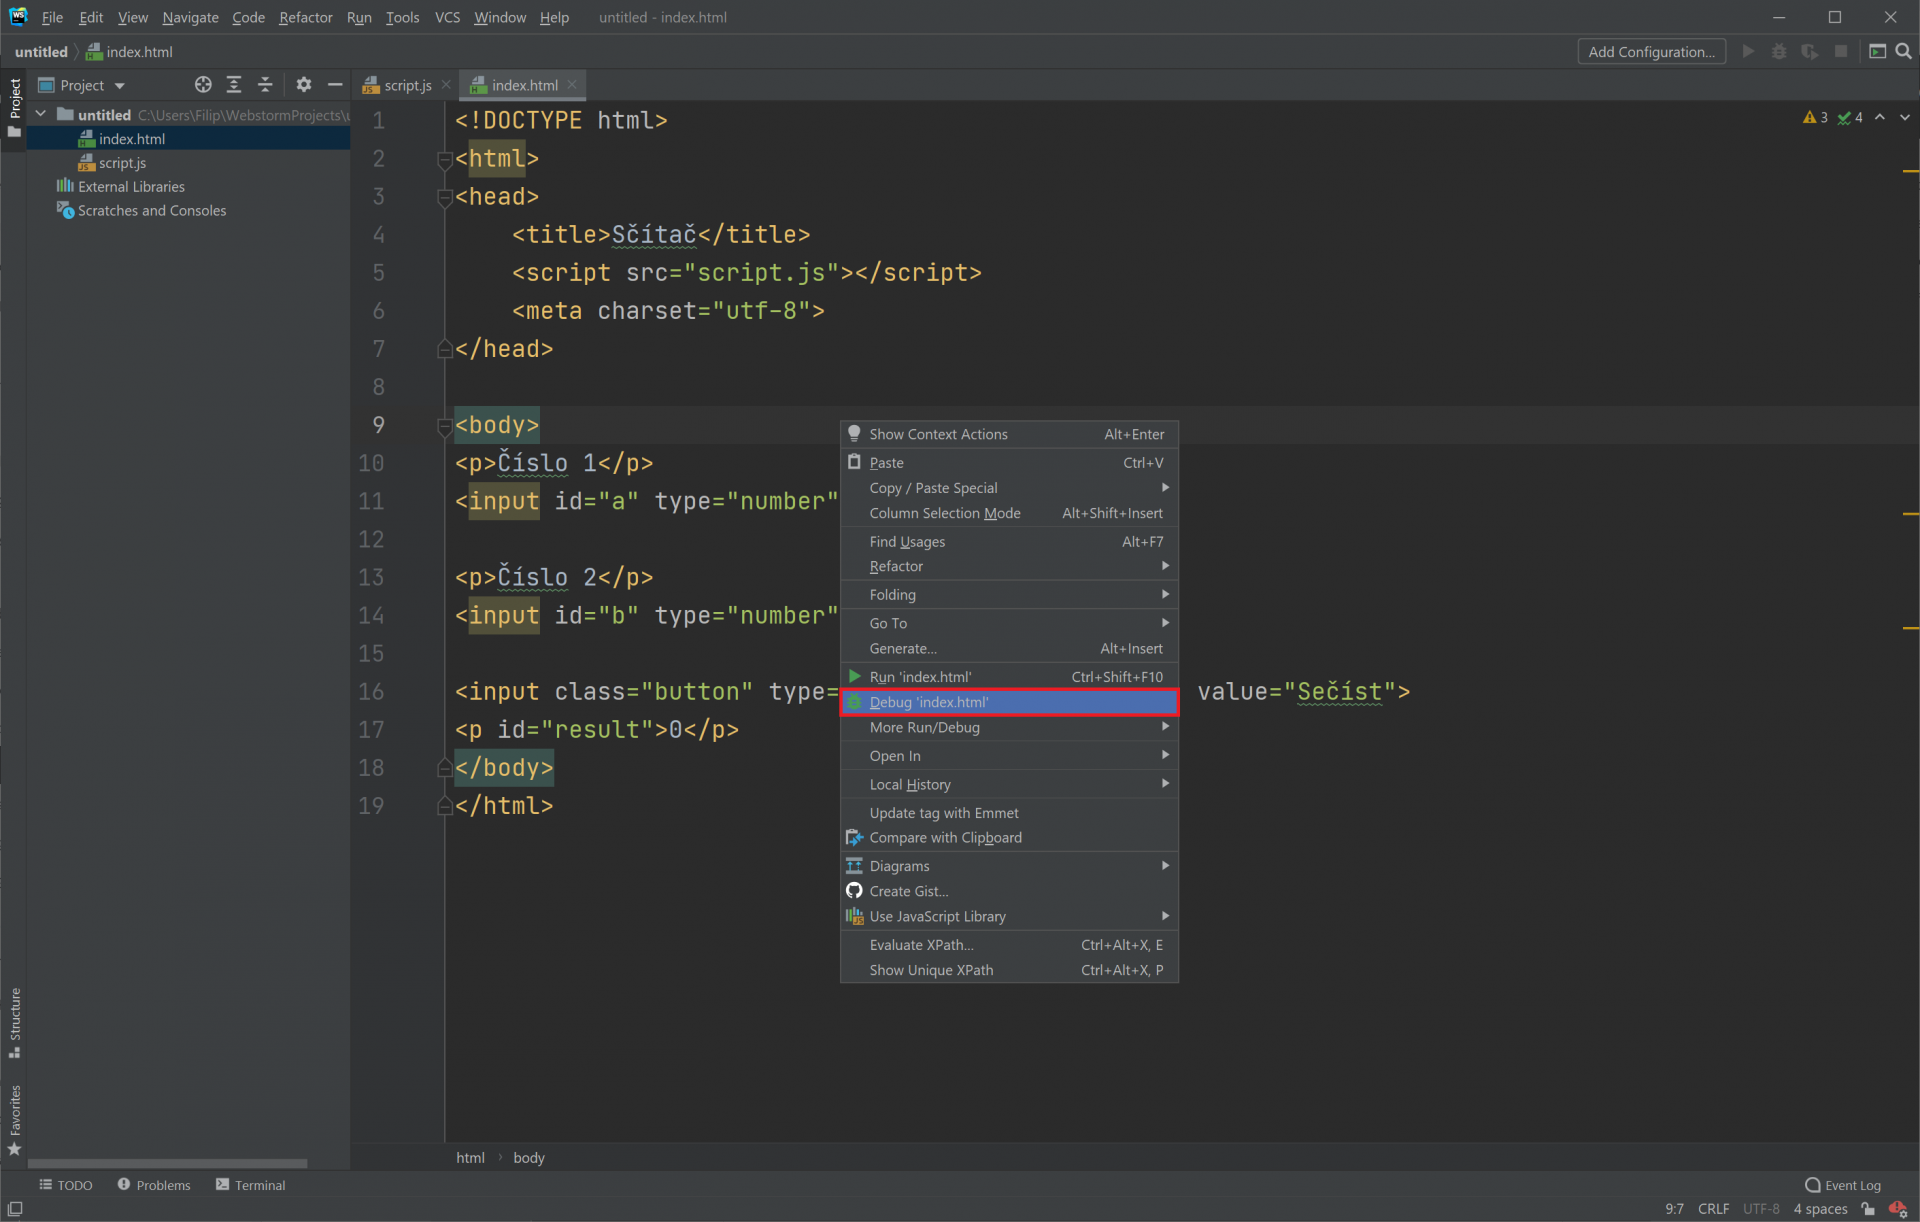Open the VCS menu
Image resolution: width=1920 pixels, height=1222 pixels.
coord(447,17)
